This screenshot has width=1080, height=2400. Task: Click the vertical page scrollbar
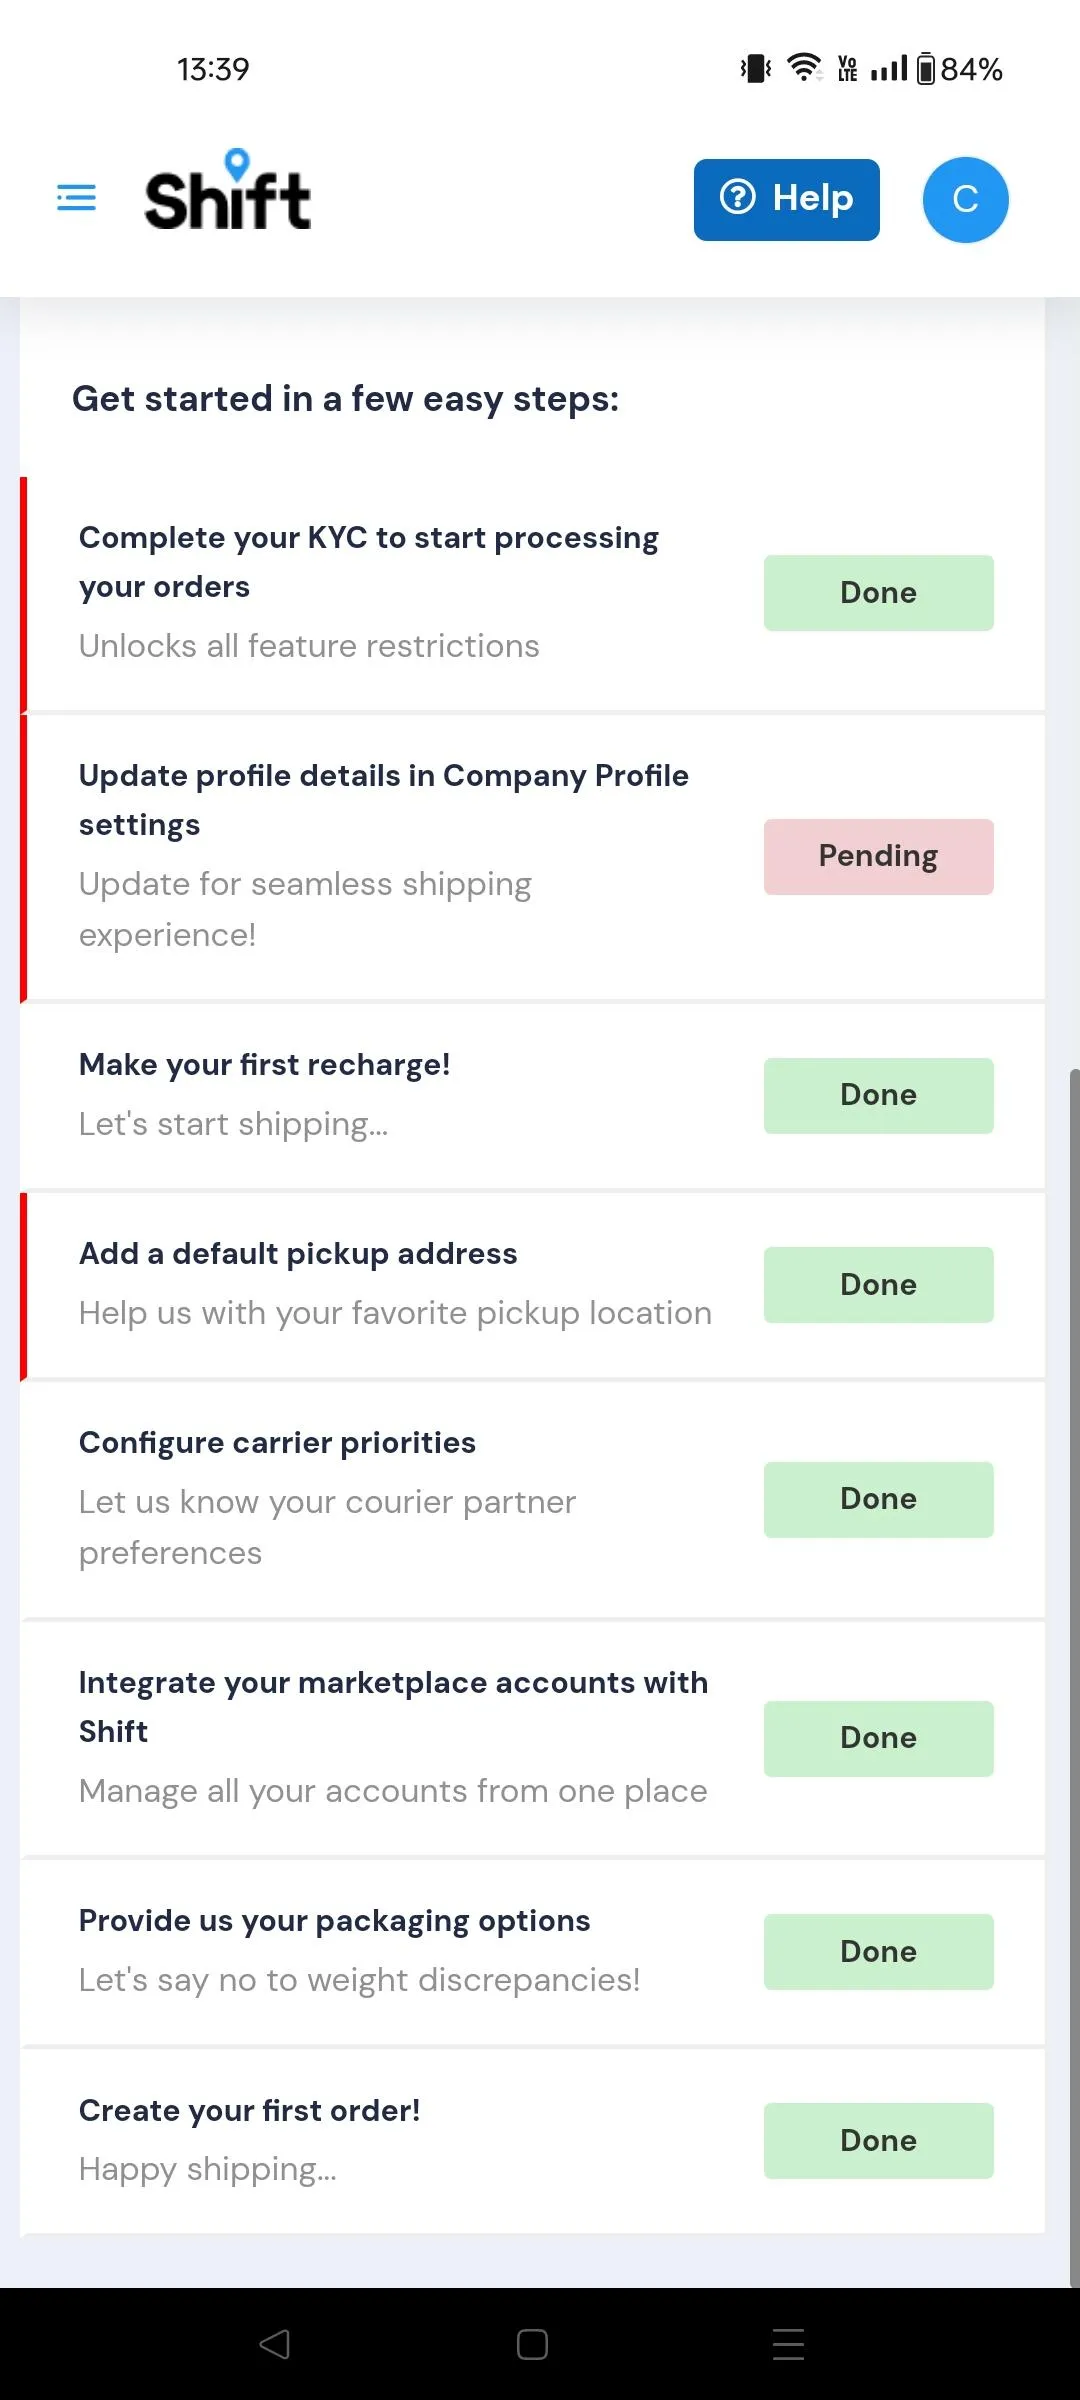click(1074, 1678)
